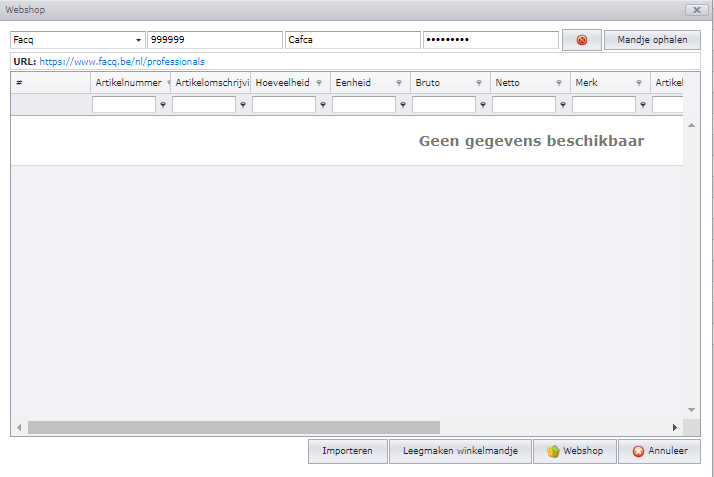This screenshot has width=714, height=477.
Task: Click the Artikelomschrijving filter text box
Action: coord(204,105)
